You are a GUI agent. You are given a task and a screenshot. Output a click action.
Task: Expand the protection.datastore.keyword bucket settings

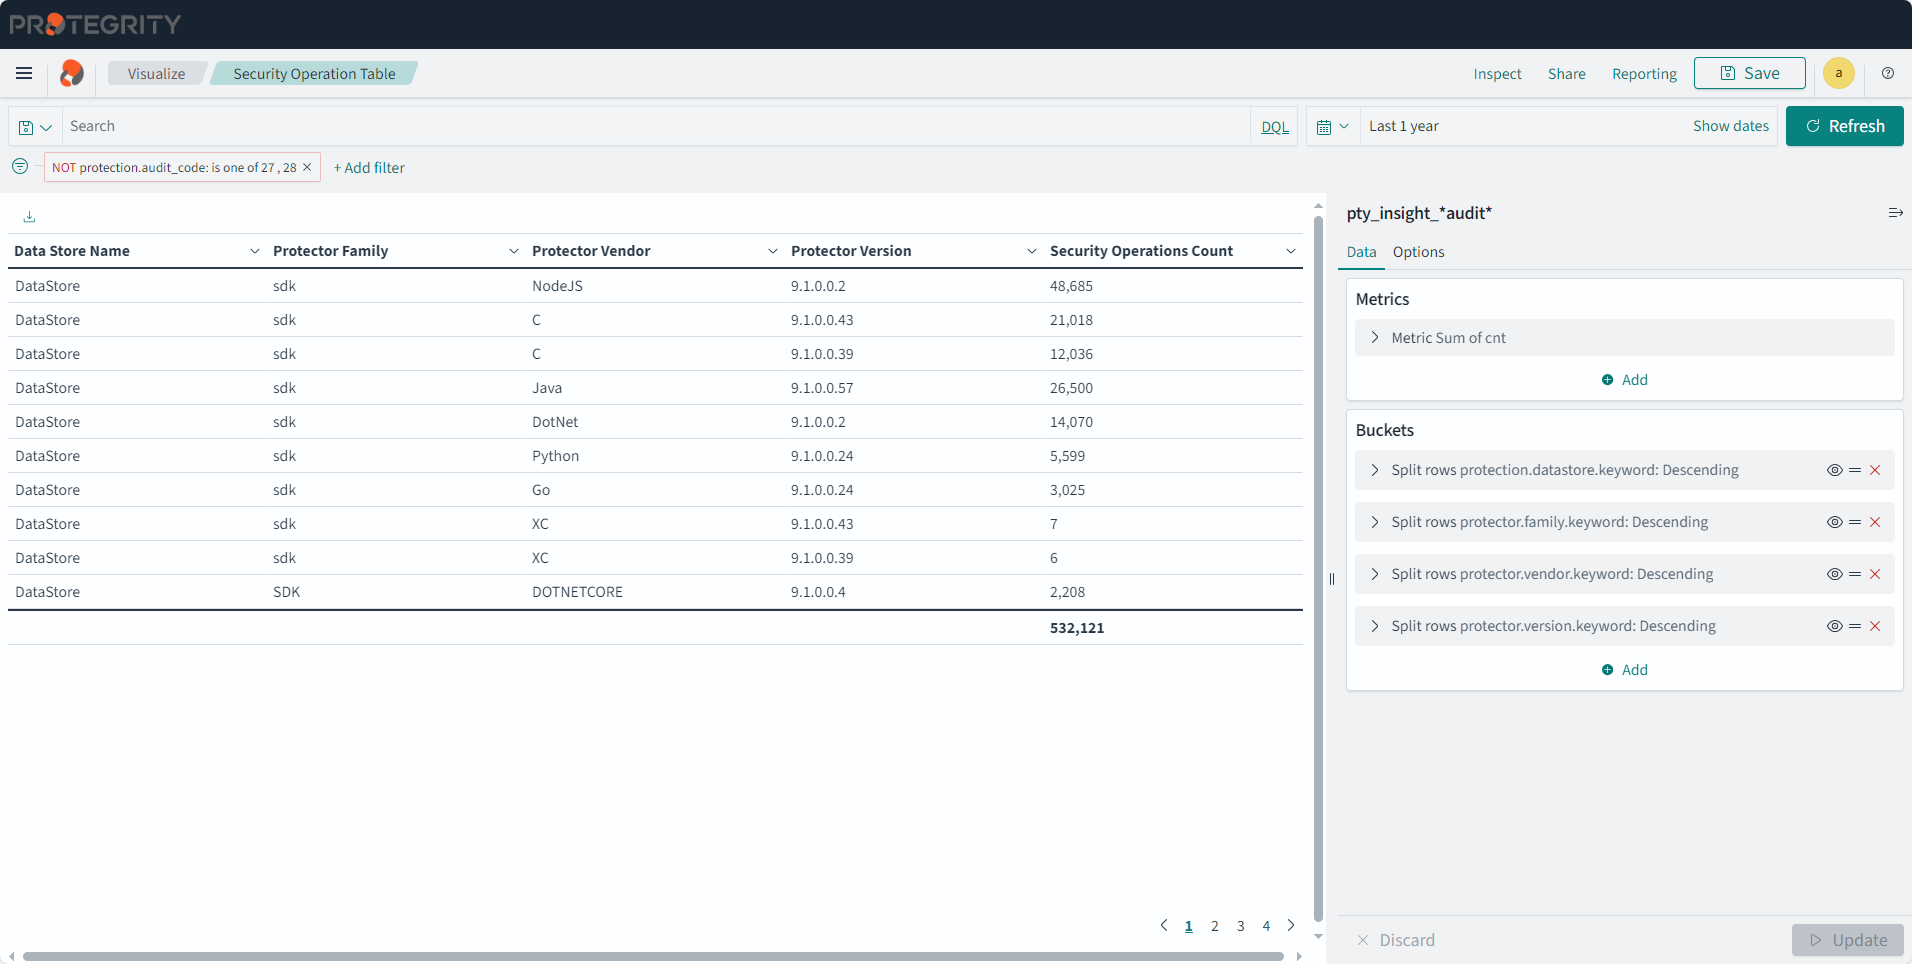[x=1375, y=470]
